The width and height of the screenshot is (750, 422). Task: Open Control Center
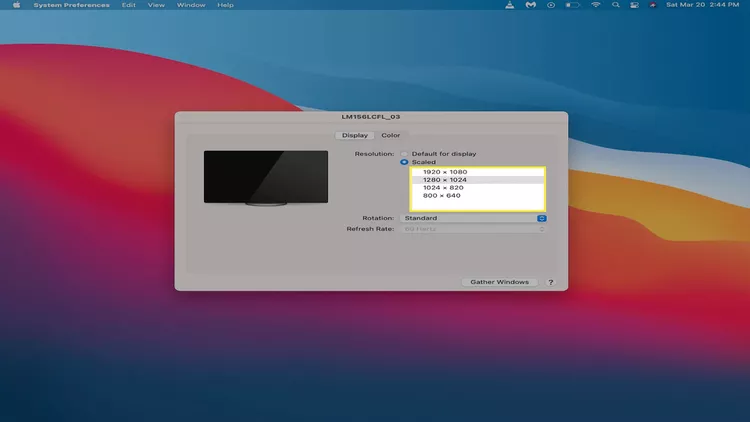(x=634, y=5)
